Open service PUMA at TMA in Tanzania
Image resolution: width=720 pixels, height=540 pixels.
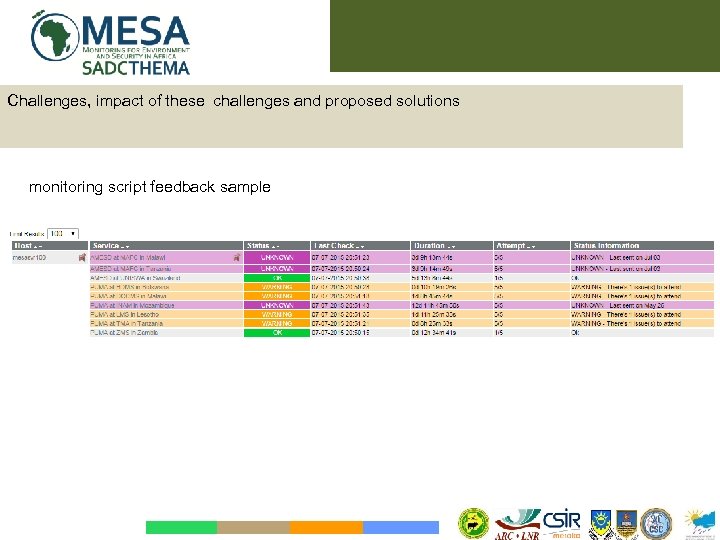(126, 323)
